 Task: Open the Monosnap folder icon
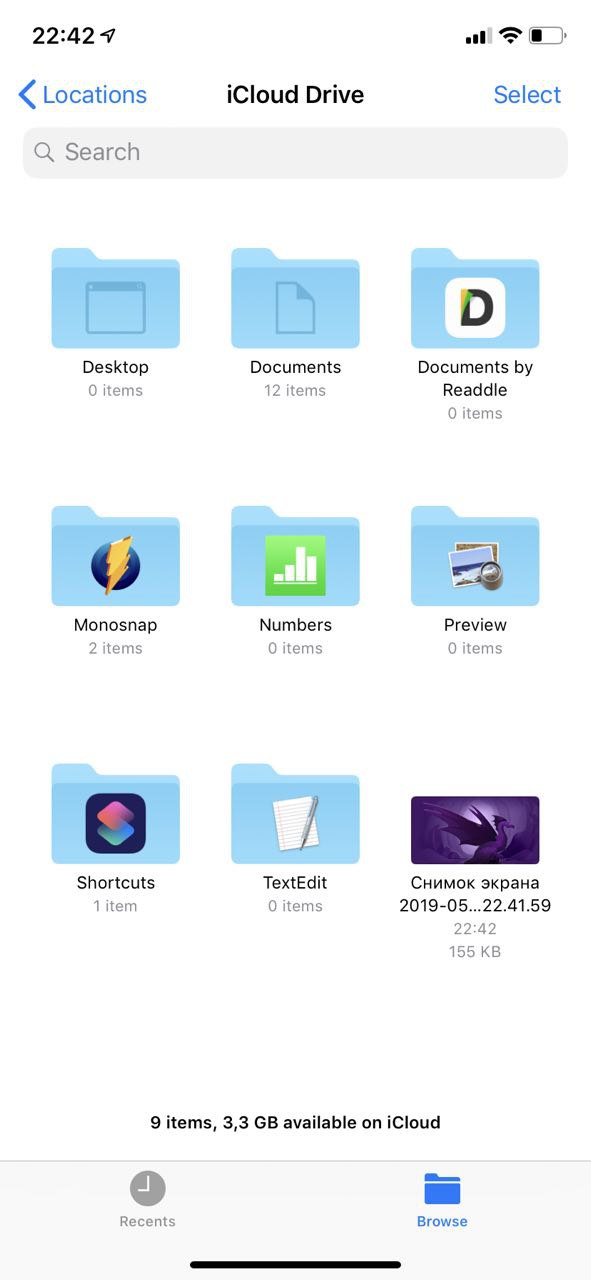click(115, 556)
